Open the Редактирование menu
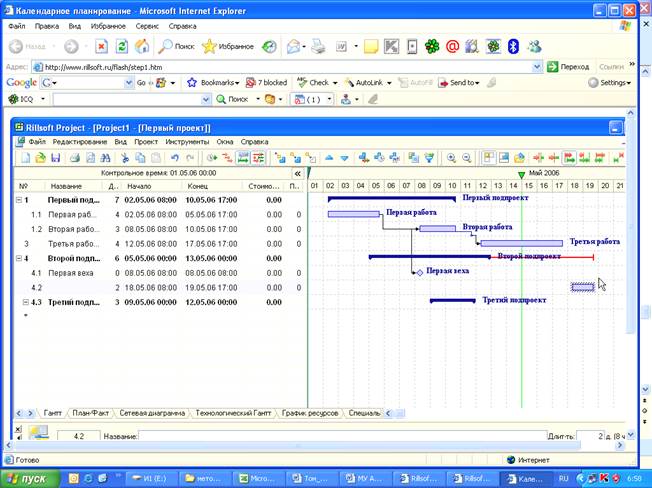The width and height of the screenshot is (652, 488). [x=80, y=142]
